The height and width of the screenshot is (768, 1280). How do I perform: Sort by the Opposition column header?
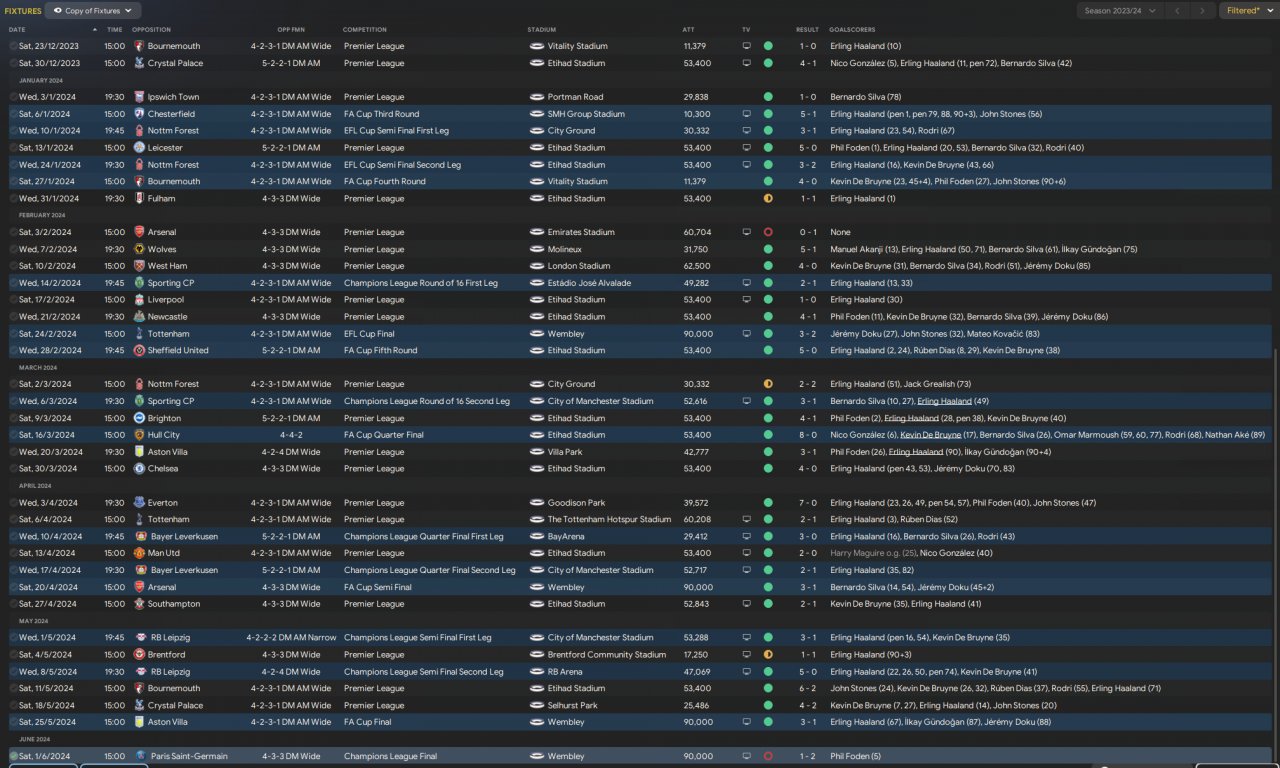coord(151,30)
